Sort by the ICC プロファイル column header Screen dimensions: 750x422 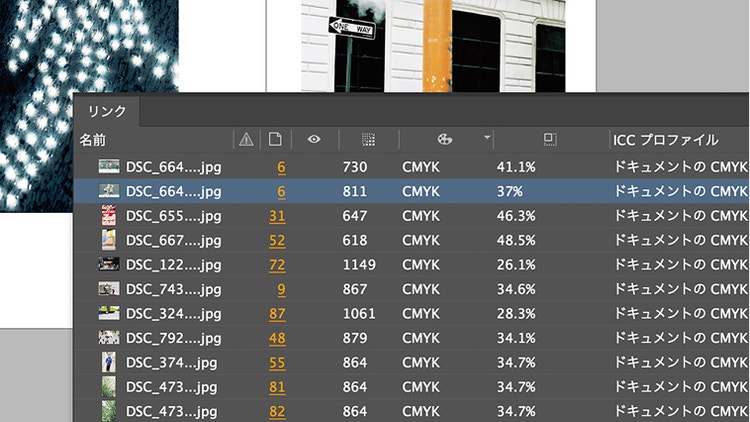pyautogui.click(x=666, y=140)
